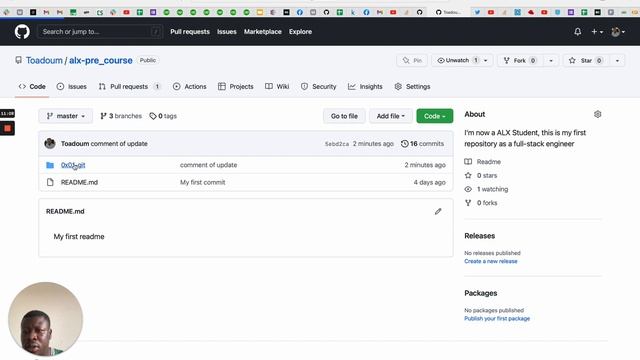Viewport: 640px width, 360px height.
Task: Click Create a new release
Action: click(491, 261)
